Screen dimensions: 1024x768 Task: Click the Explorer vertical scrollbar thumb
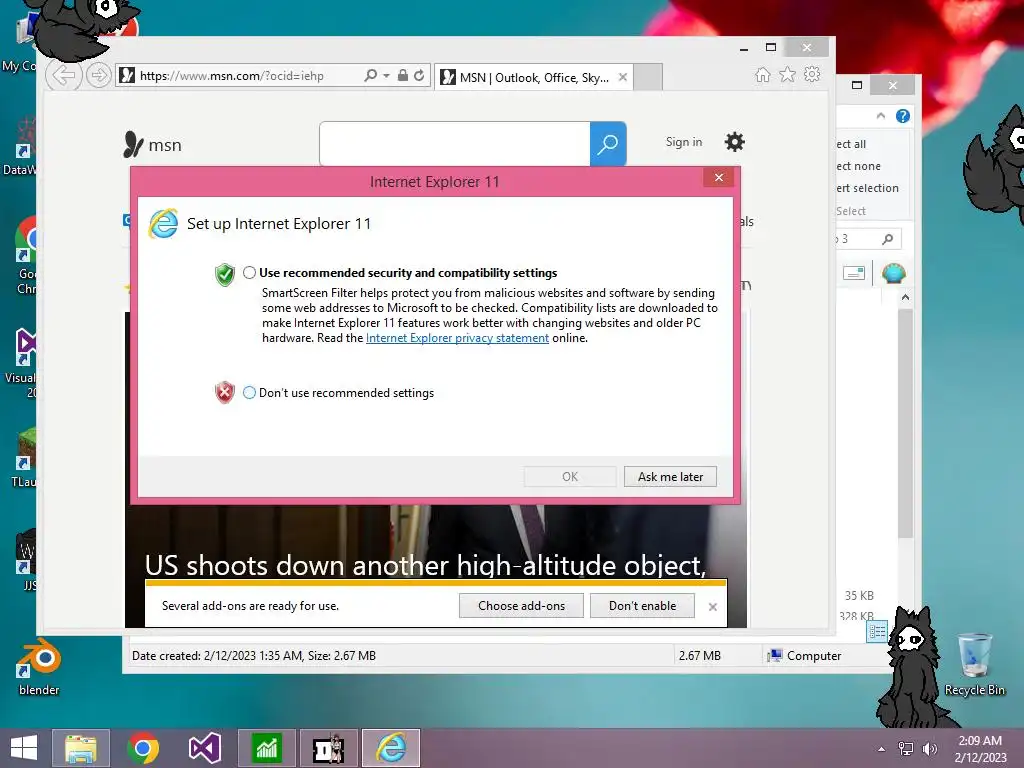pyautogui.click(x=905, y=423)
